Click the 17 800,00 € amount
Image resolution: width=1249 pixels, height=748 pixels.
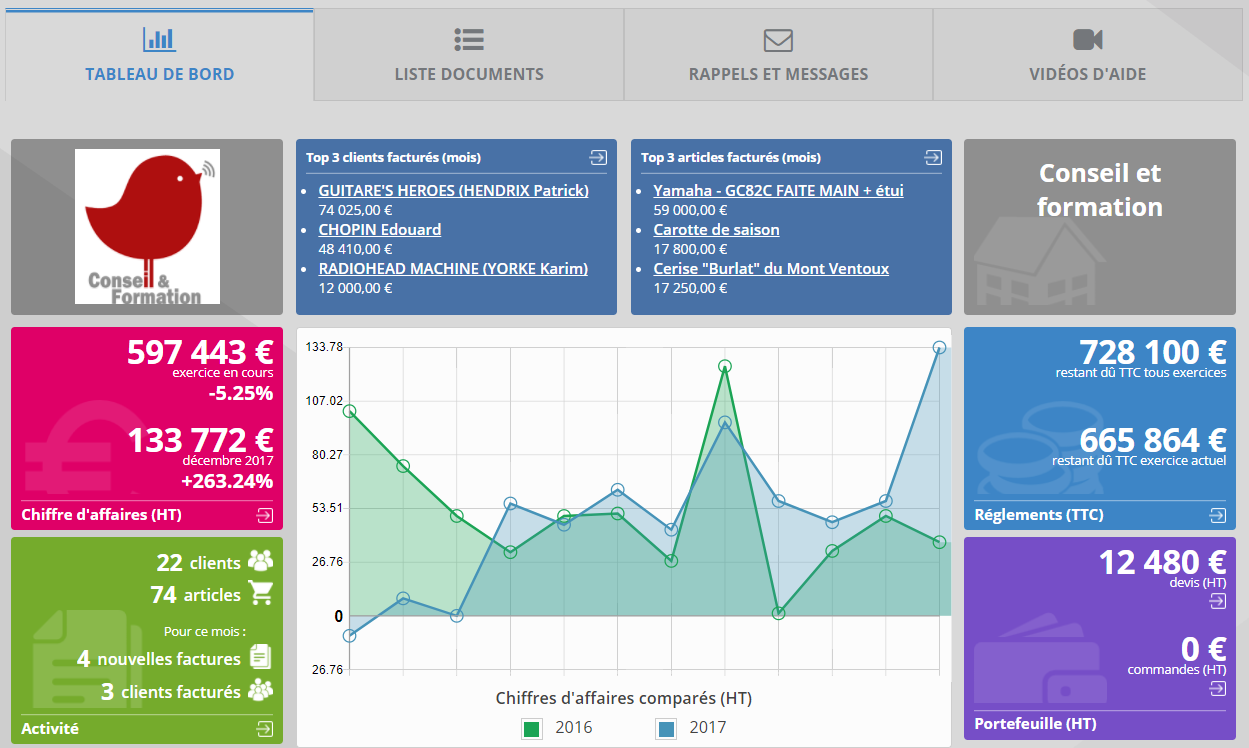690,249
